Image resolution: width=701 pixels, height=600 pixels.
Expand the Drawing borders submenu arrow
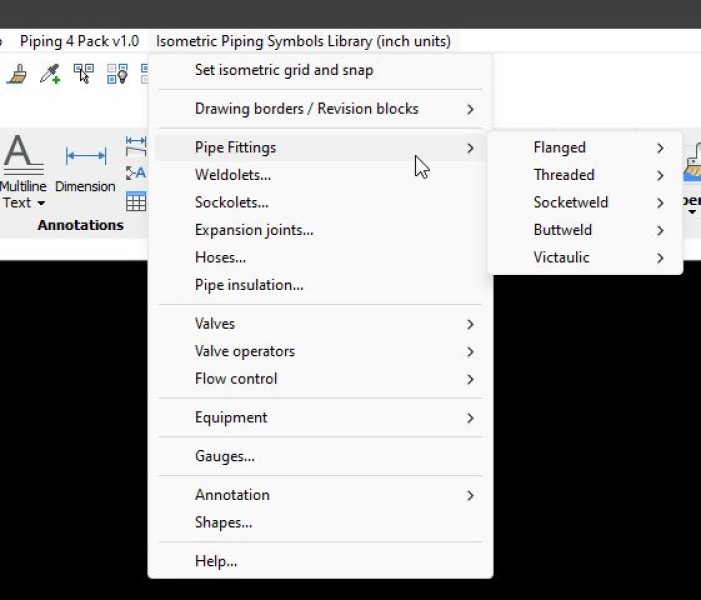click(470, 110)
